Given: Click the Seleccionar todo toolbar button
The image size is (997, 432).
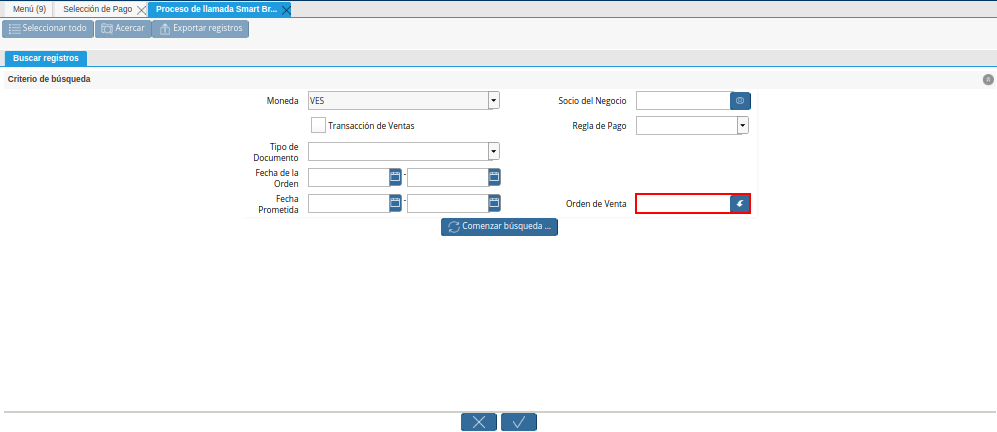Looking at the screenshot, I should [48, 29].
